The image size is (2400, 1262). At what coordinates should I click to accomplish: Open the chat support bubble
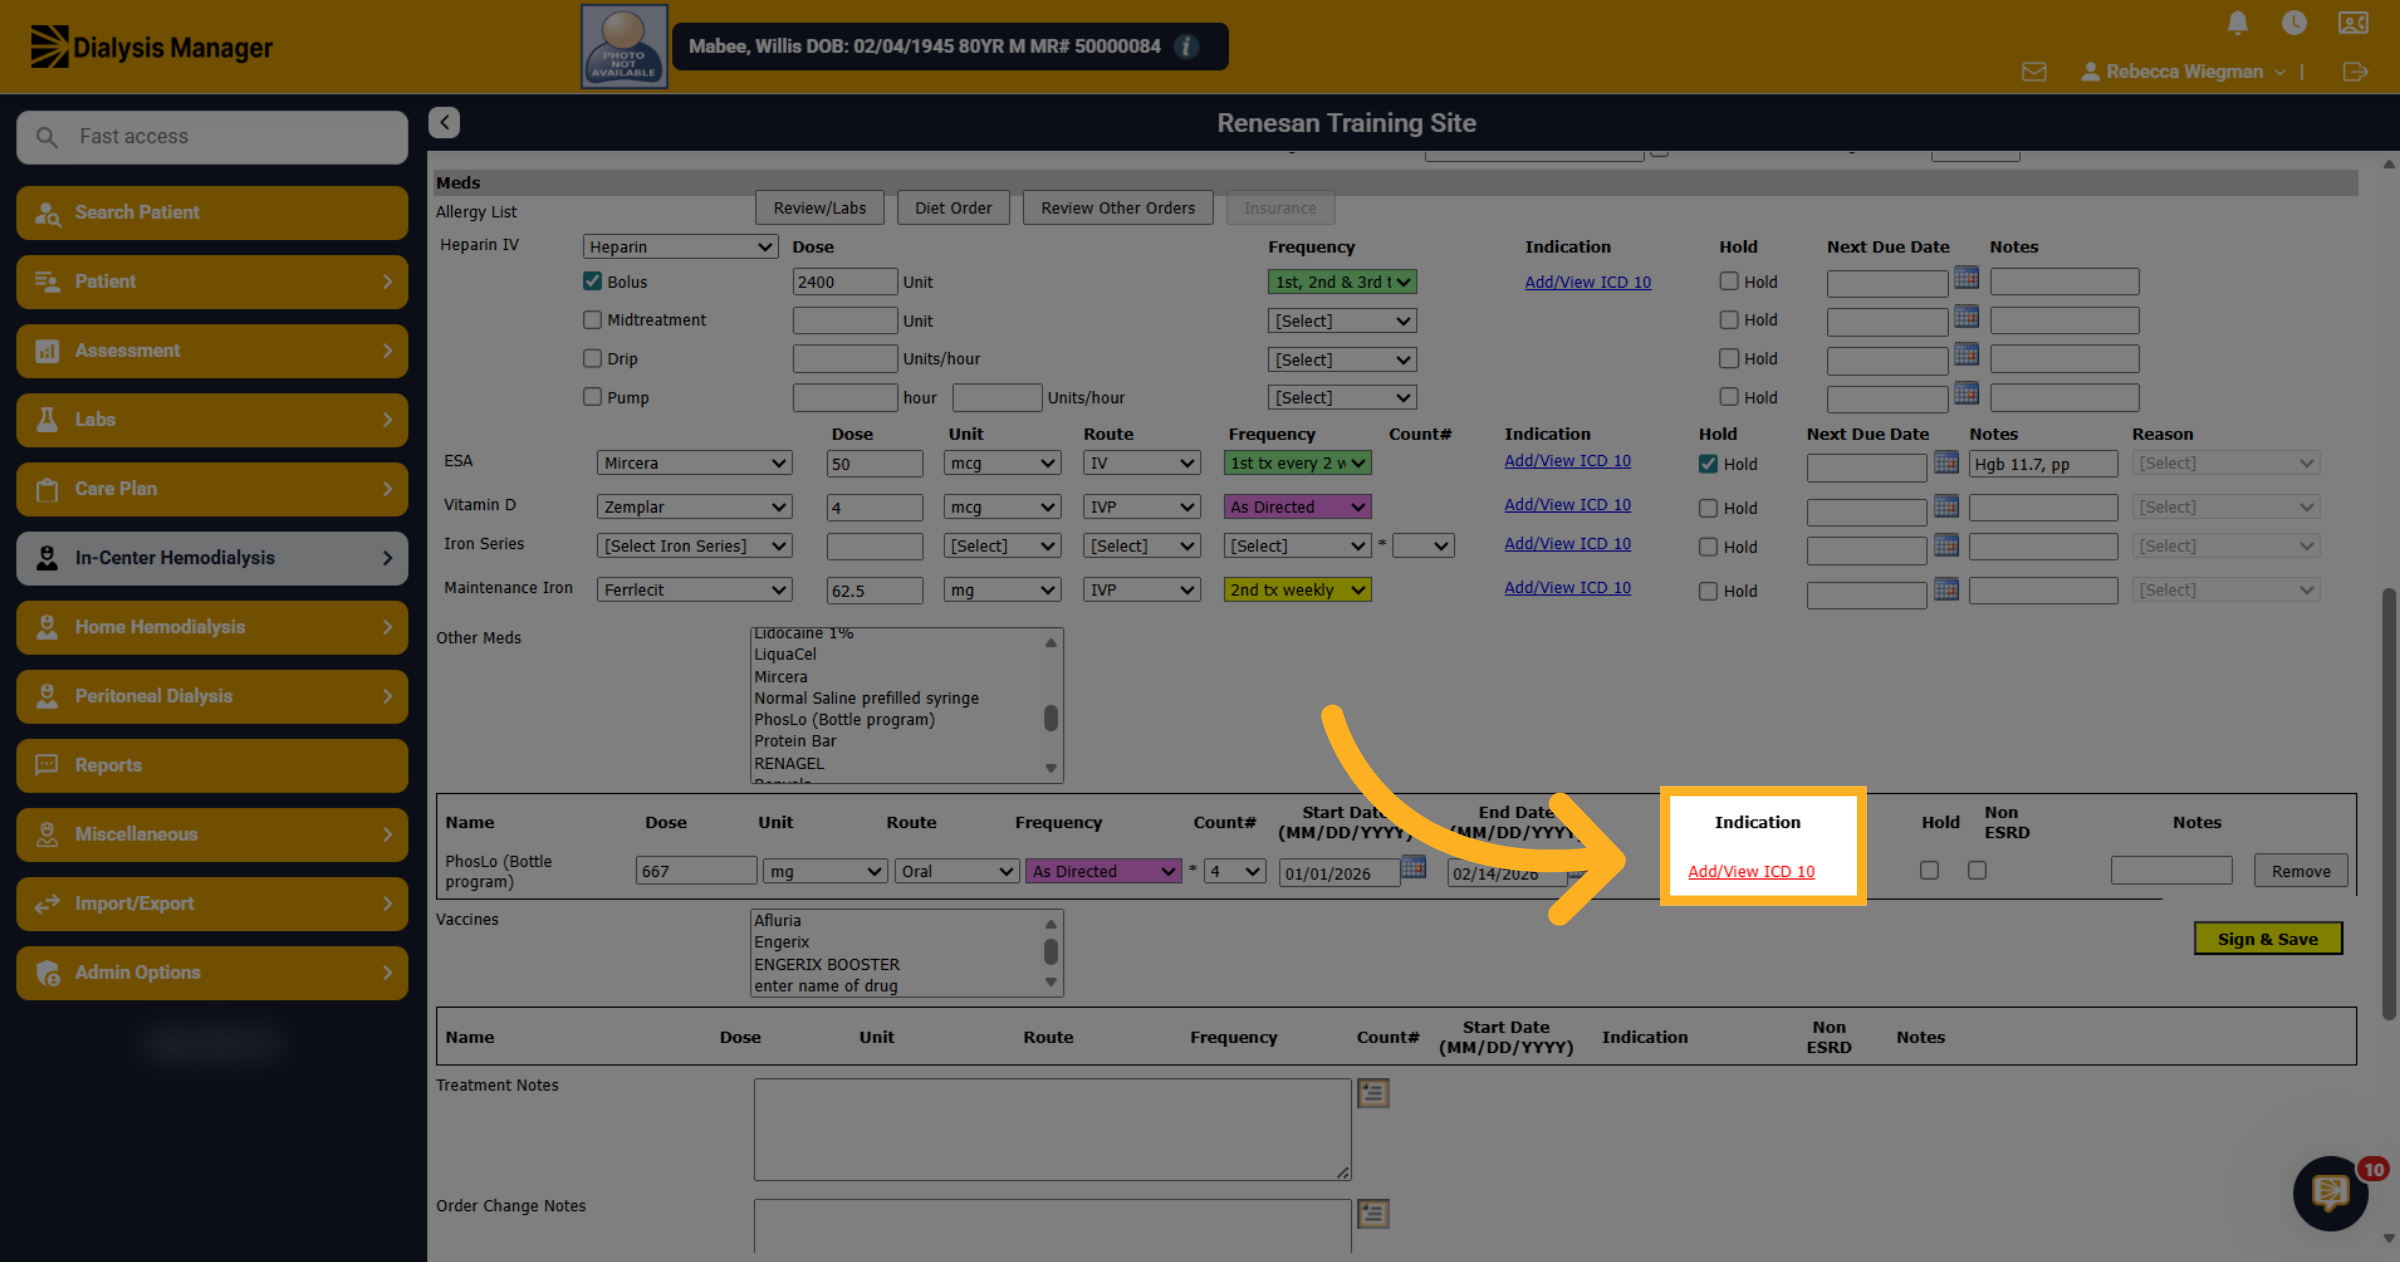(x=2330, y=1193)
